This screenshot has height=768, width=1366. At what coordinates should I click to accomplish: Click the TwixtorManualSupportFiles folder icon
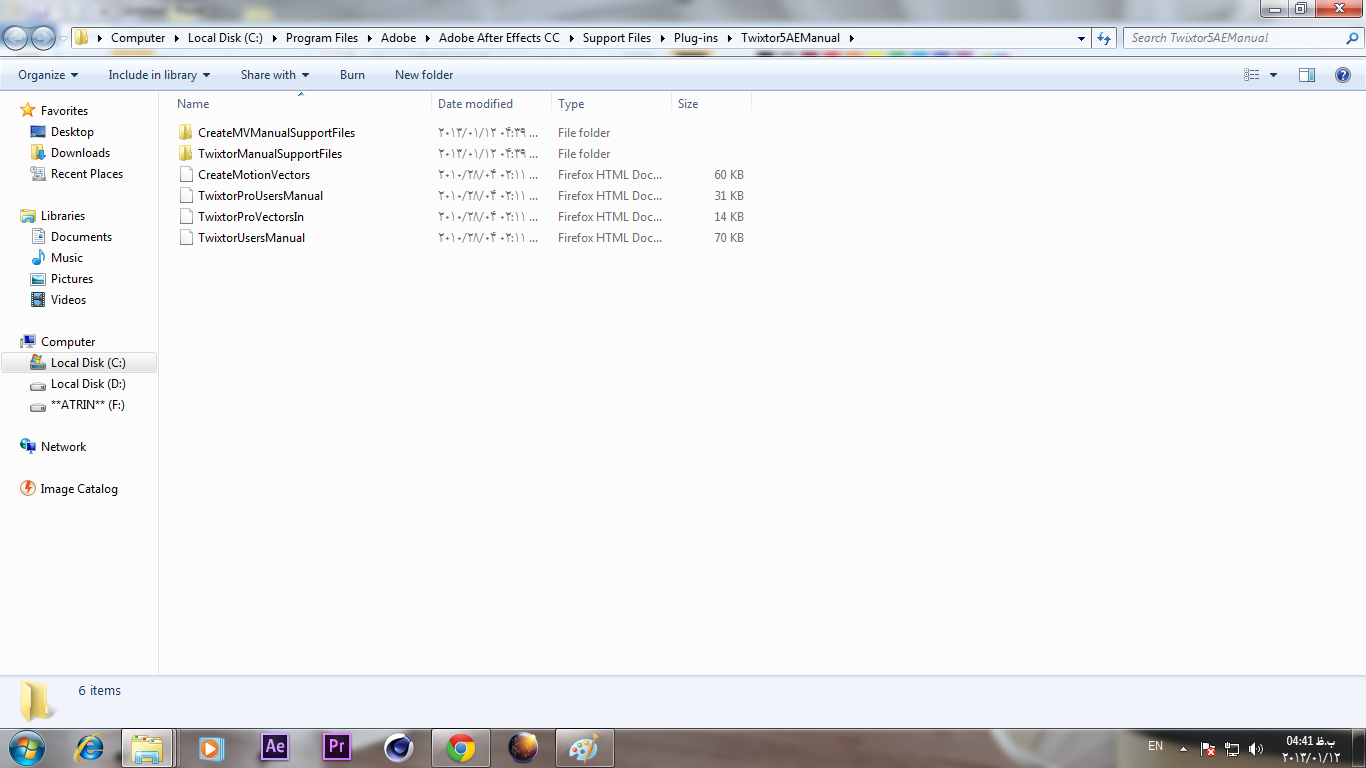(185, 154)
